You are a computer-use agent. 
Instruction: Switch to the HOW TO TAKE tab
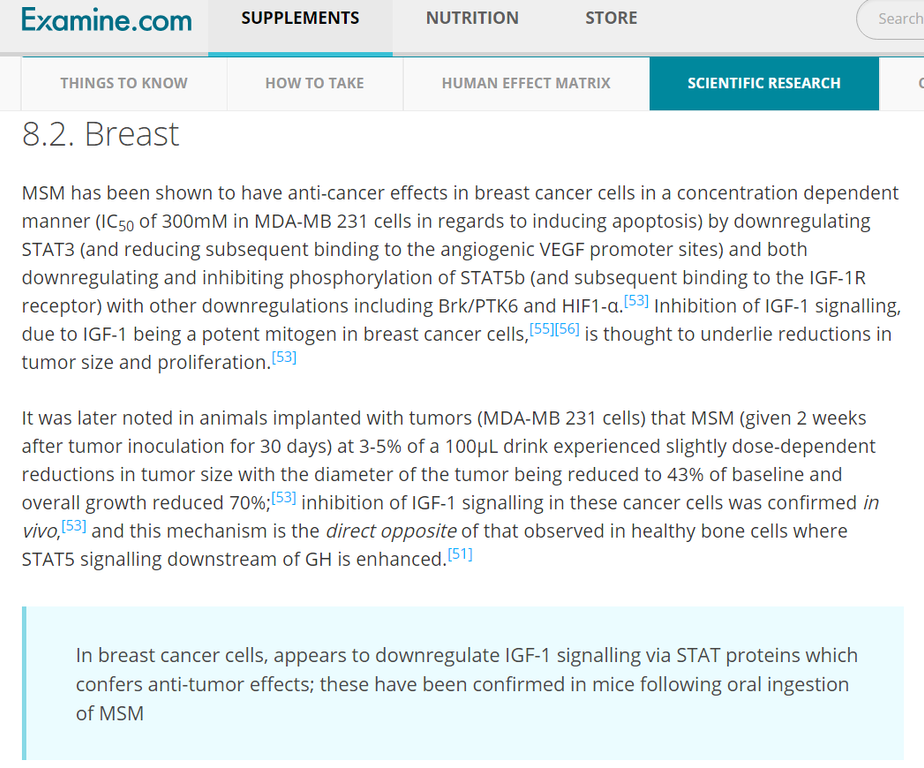[315, 83]
